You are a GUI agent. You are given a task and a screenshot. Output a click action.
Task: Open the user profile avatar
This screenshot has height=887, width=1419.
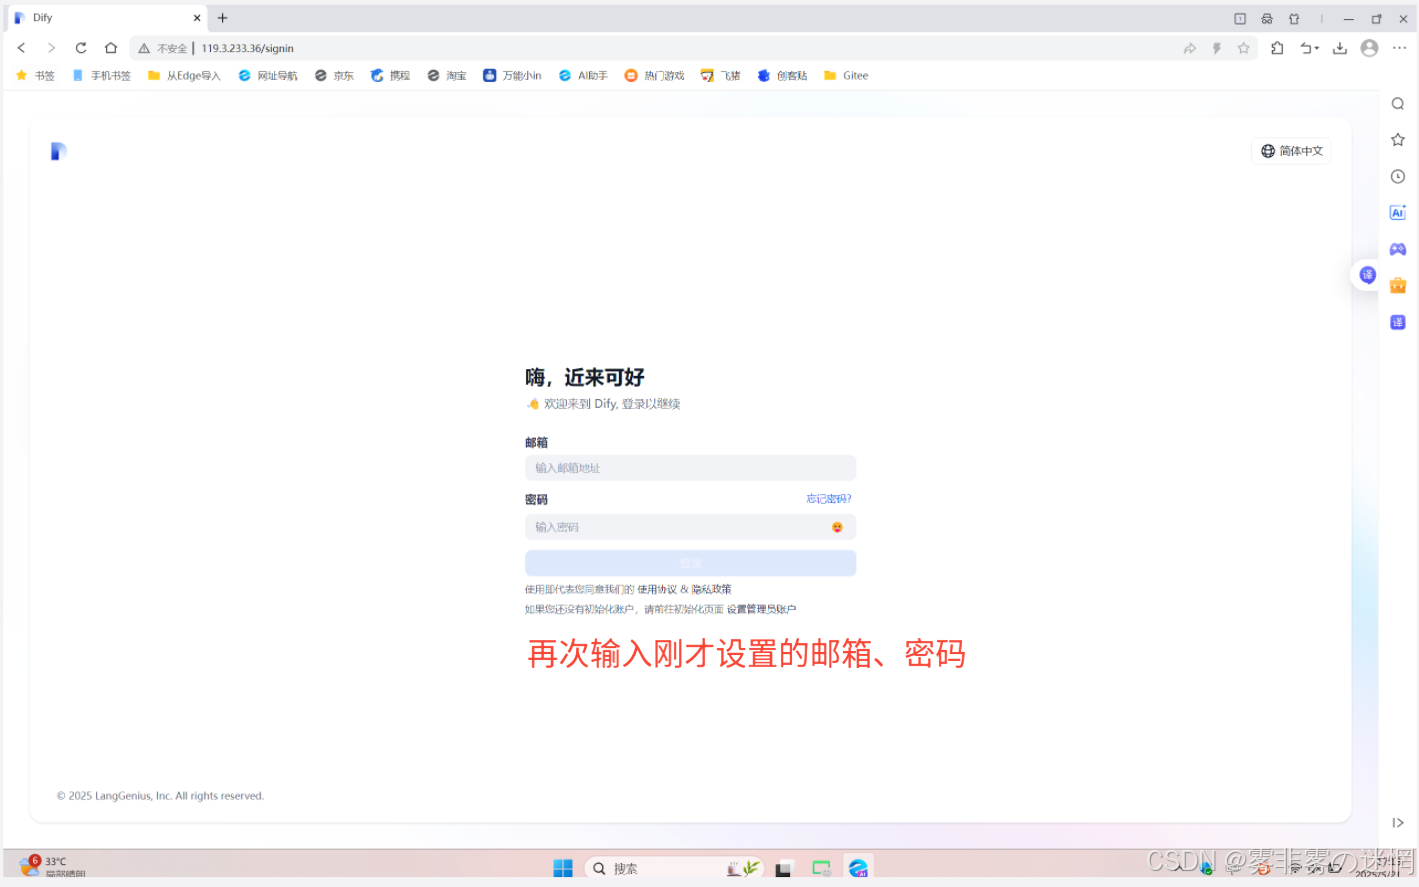coord(1370,48)
